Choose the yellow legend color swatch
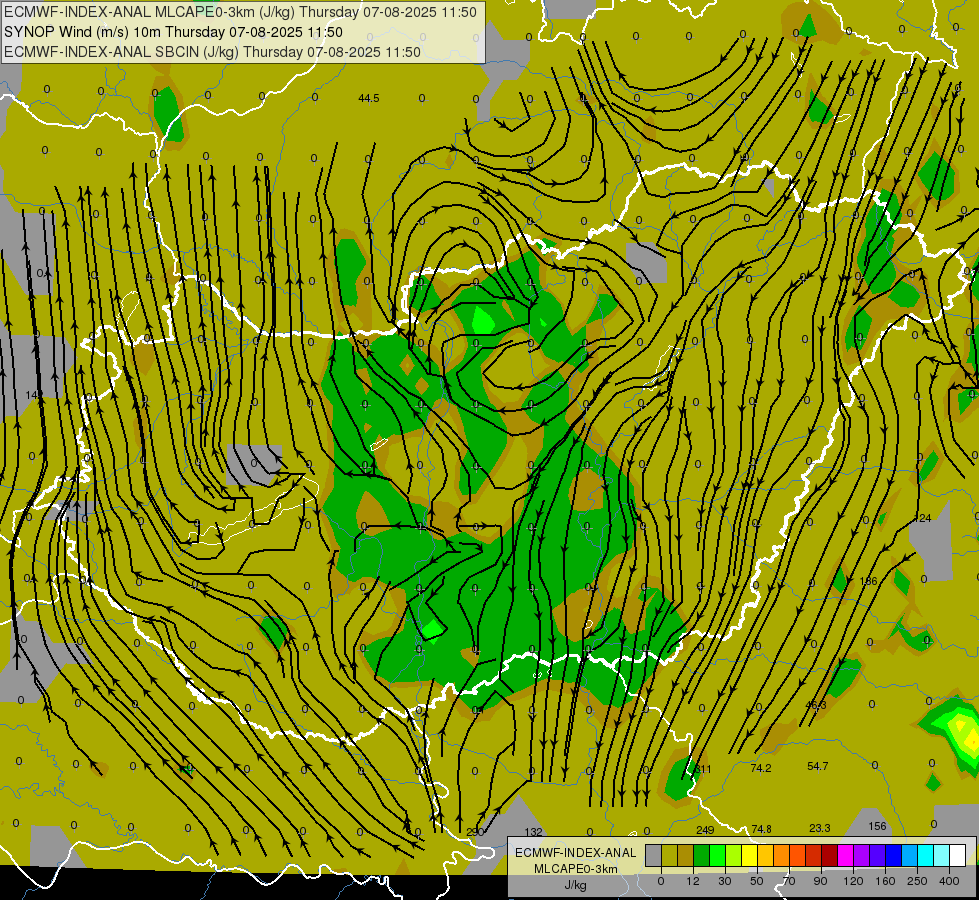979x900 pixels. coord(750,855)
